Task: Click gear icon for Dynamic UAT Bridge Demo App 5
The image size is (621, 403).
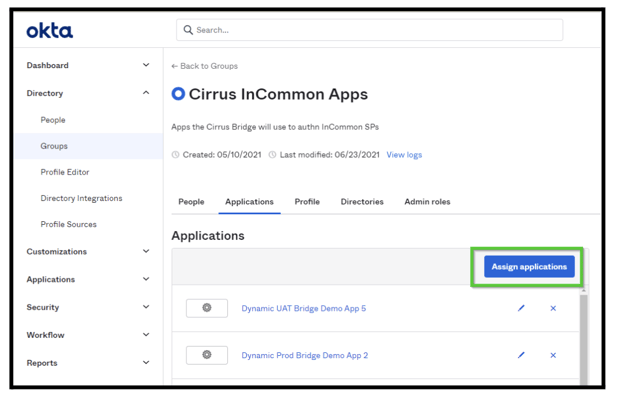Action: coord(207,308)
